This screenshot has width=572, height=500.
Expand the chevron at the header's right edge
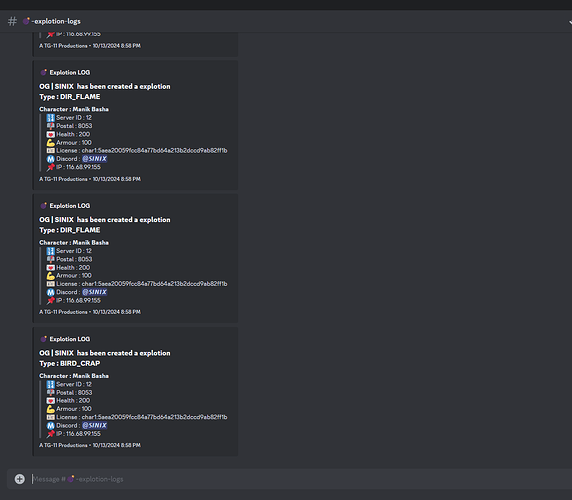pyautogui.click(x=570, y=22)
